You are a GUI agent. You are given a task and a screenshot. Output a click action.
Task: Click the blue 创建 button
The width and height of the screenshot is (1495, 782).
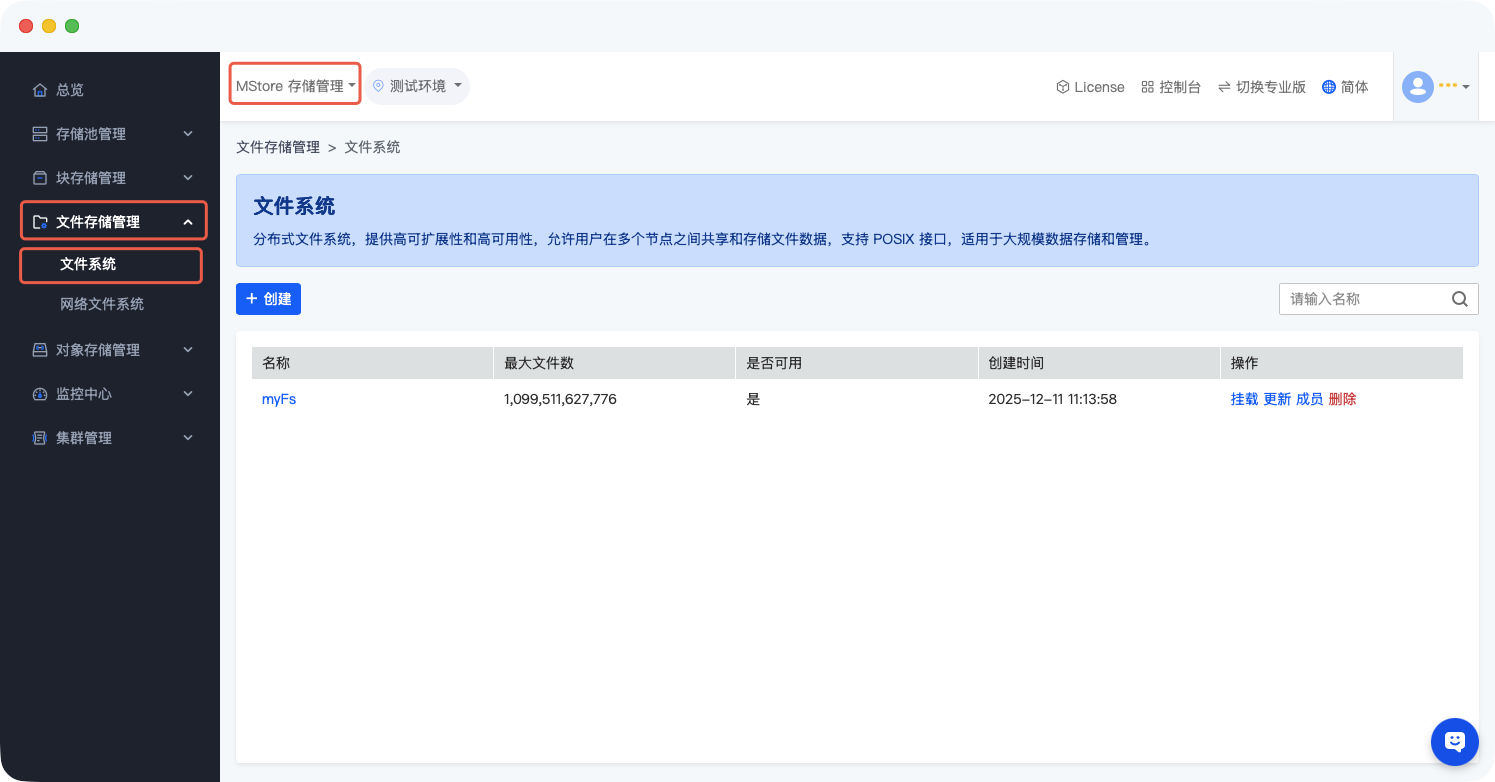click(268, 299)
